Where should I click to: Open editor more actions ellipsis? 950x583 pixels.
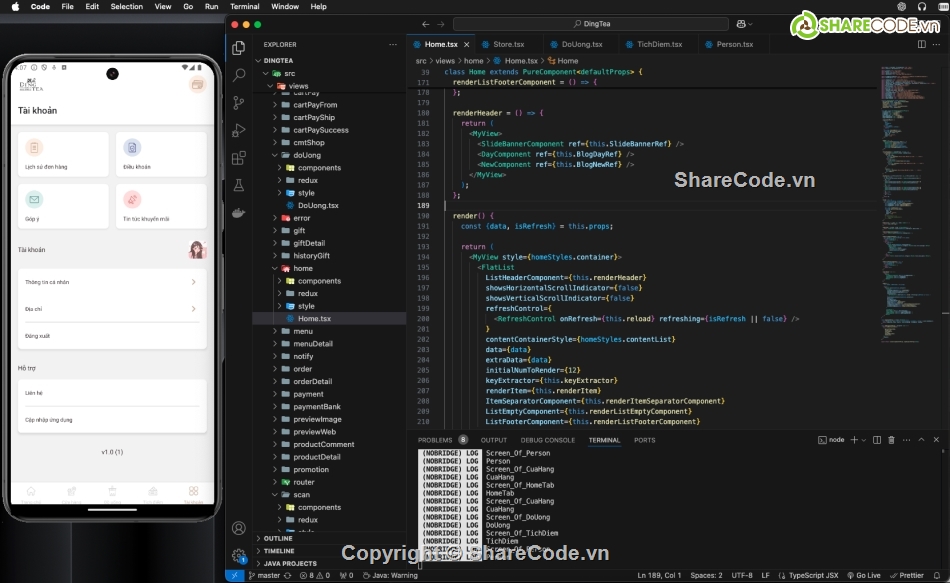936,44
